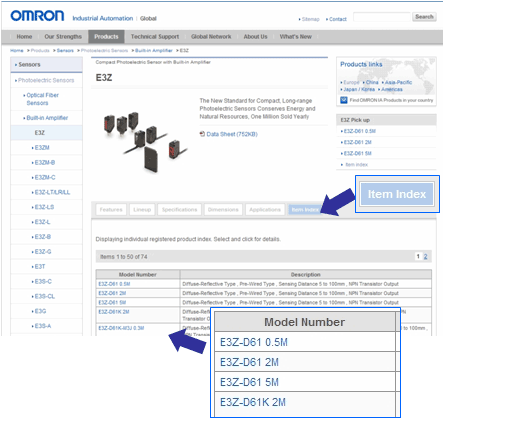This screenshot has height=427, width=505.
Task: Go to page 2 of items
Action: 425,256
